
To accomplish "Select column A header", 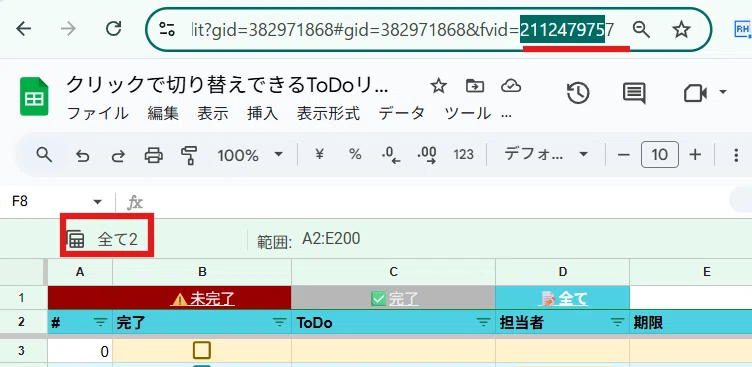I will point(80,272).
